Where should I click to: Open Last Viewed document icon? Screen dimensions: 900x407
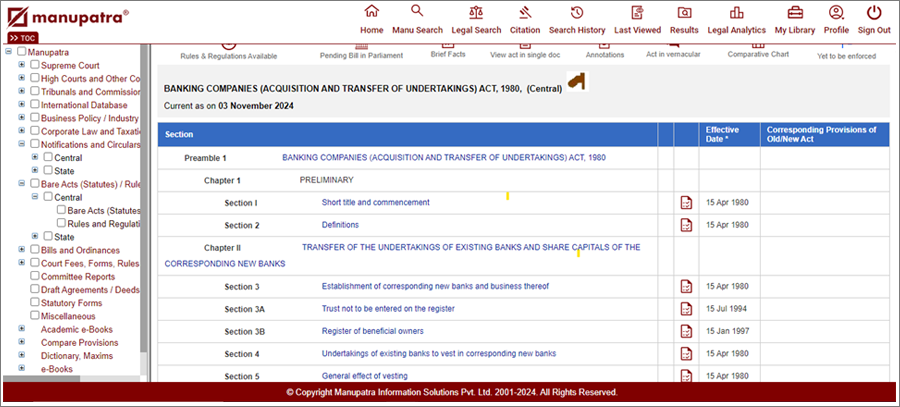(637, 12)
